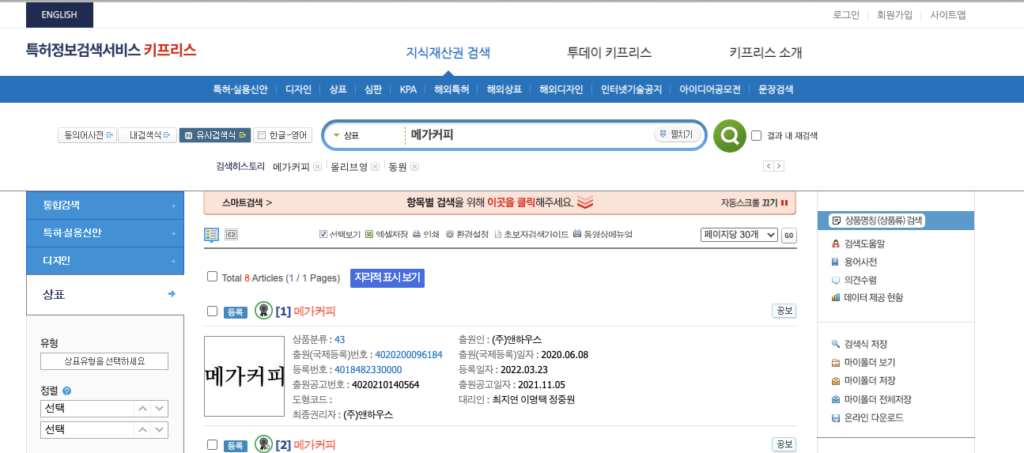Image resolution: width=1024 pixels, height=453 pixels.
Task: Click 인쇄 print icon
Action: pos(425,234)
